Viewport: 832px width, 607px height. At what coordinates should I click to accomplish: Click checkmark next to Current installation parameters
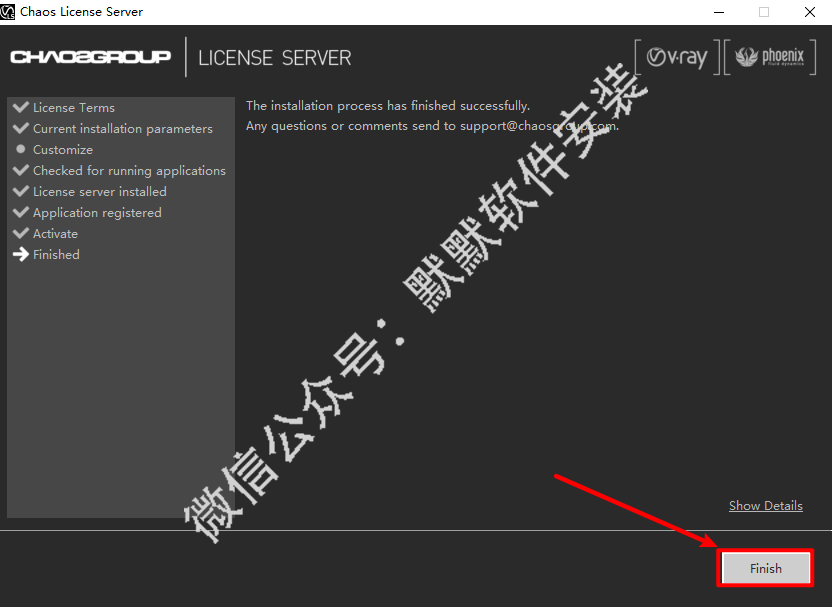(20, 128)
